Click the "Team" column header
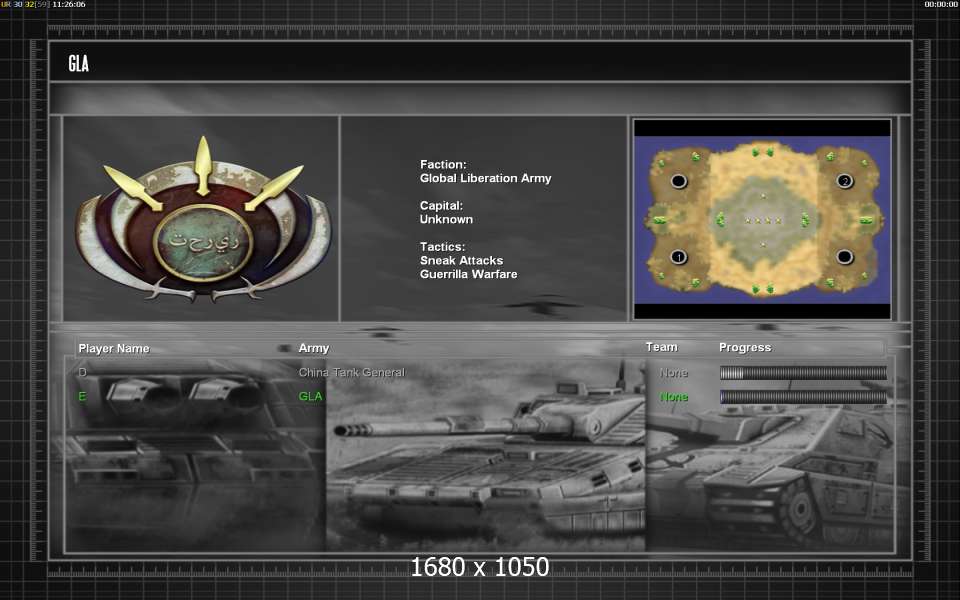Image resolution: width=960 pixels, height=600 pixels. coord(662,347)
